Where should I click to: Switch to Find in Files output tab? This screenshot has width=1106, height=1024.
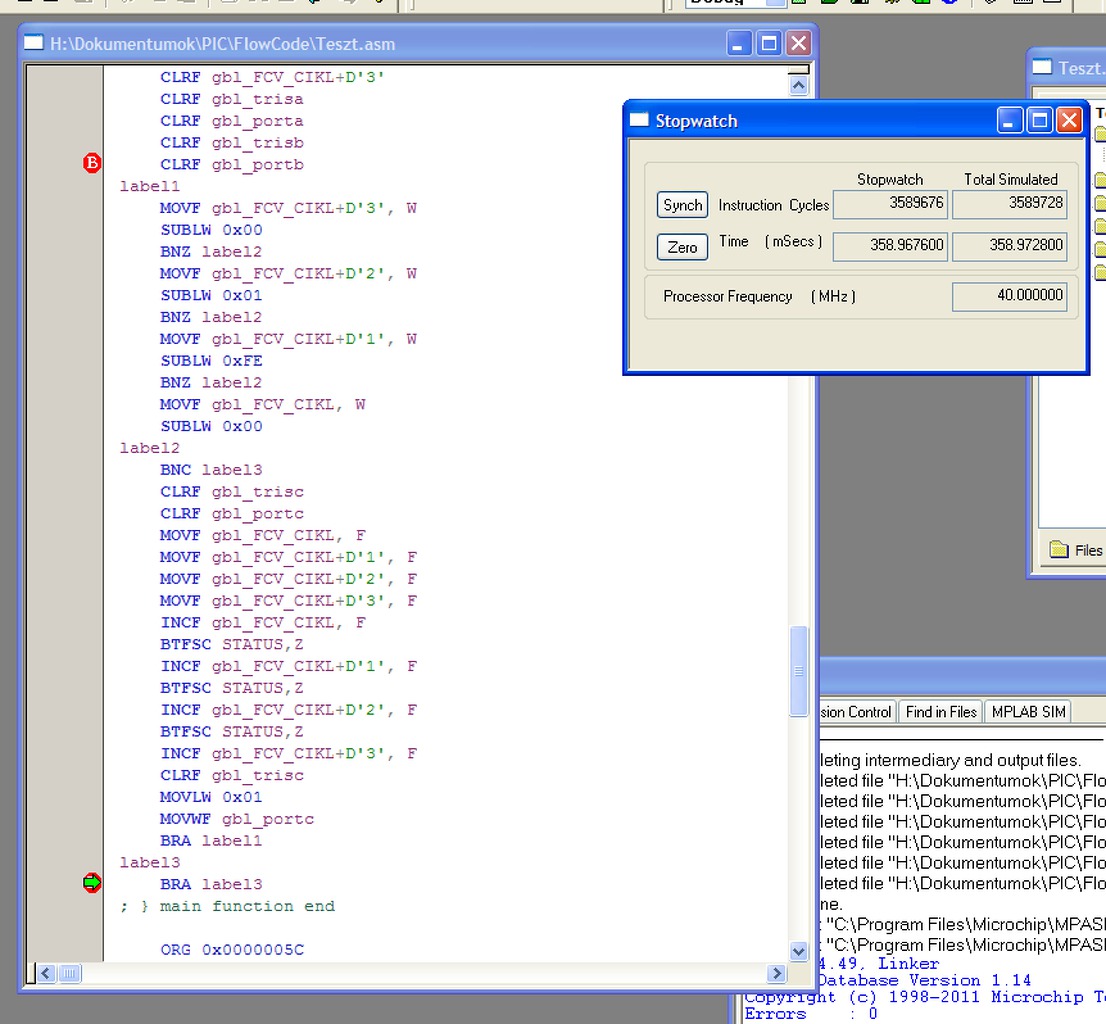pyautogui.click(x=940, y=712)
